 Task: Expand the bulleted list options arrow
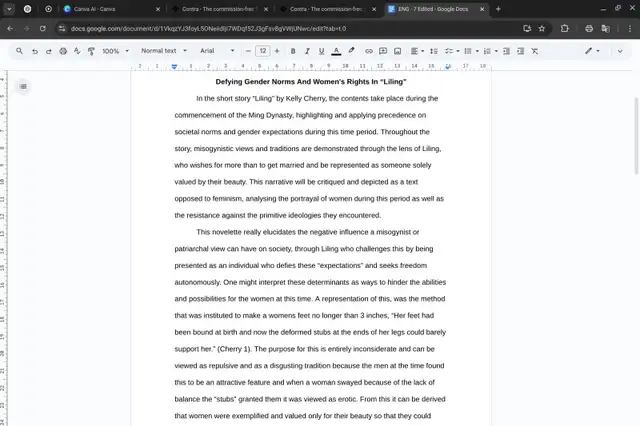pos(477,51)
